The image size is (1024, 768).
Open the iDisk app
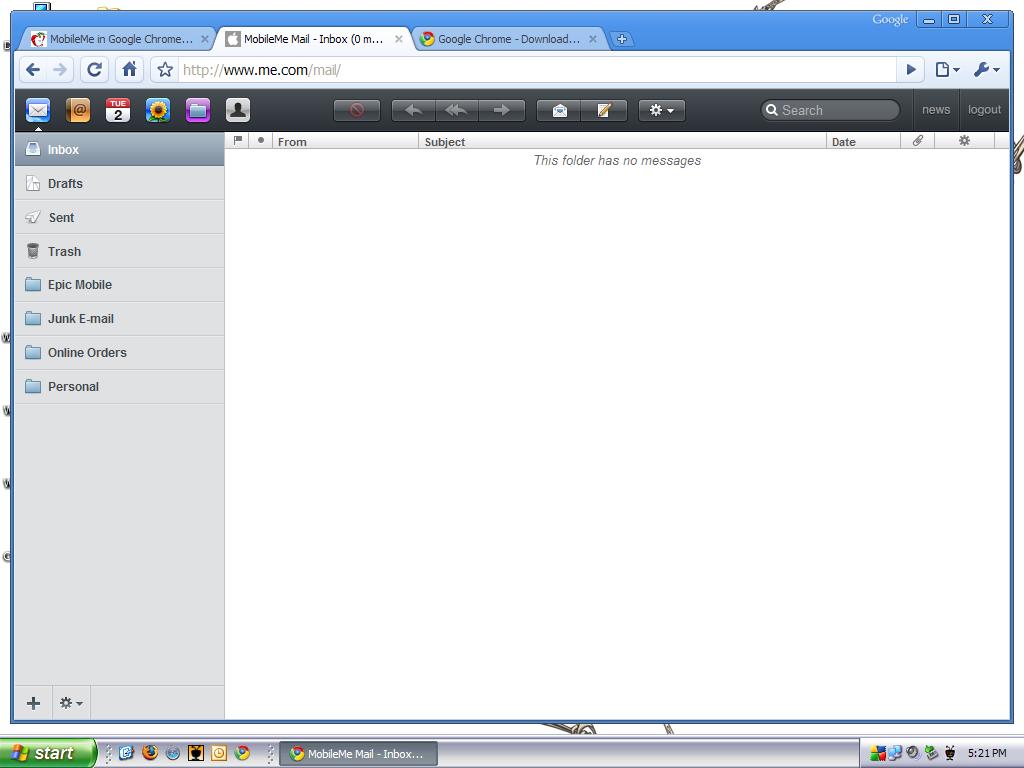pyautogui.click(x=198, y=110)
